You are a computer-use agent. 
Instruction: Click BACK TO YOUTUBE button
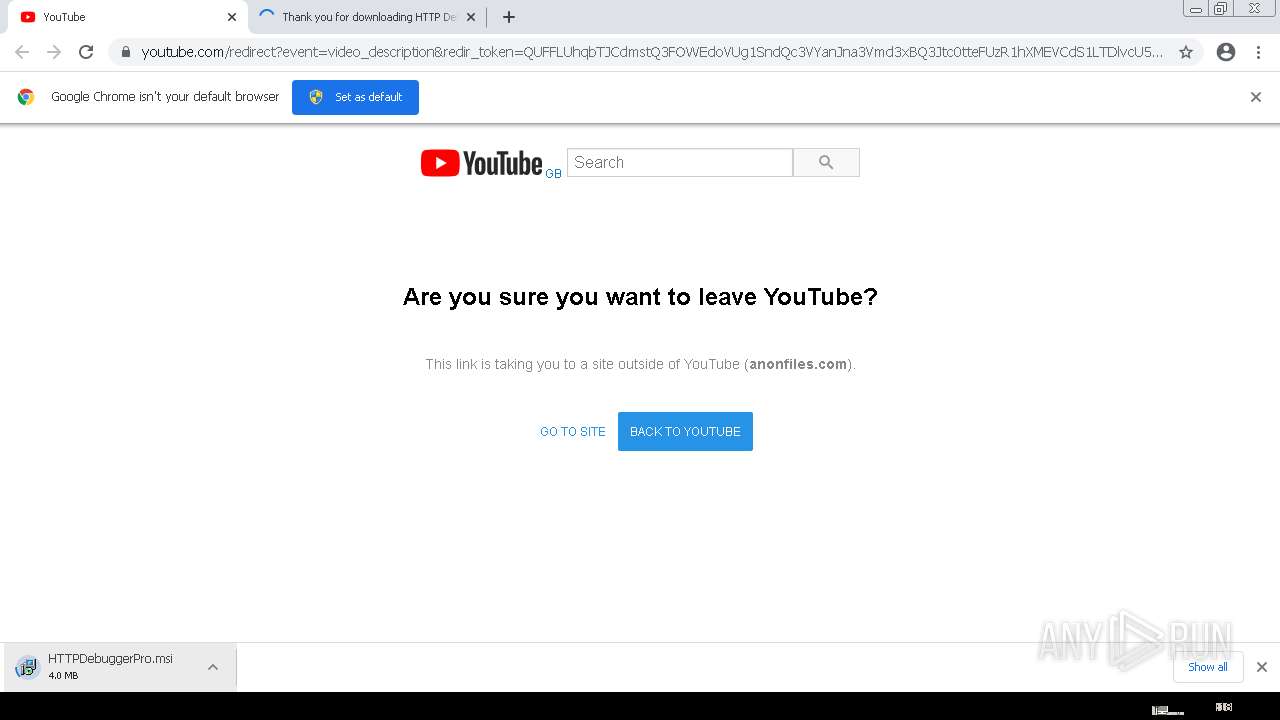point(685,432)
